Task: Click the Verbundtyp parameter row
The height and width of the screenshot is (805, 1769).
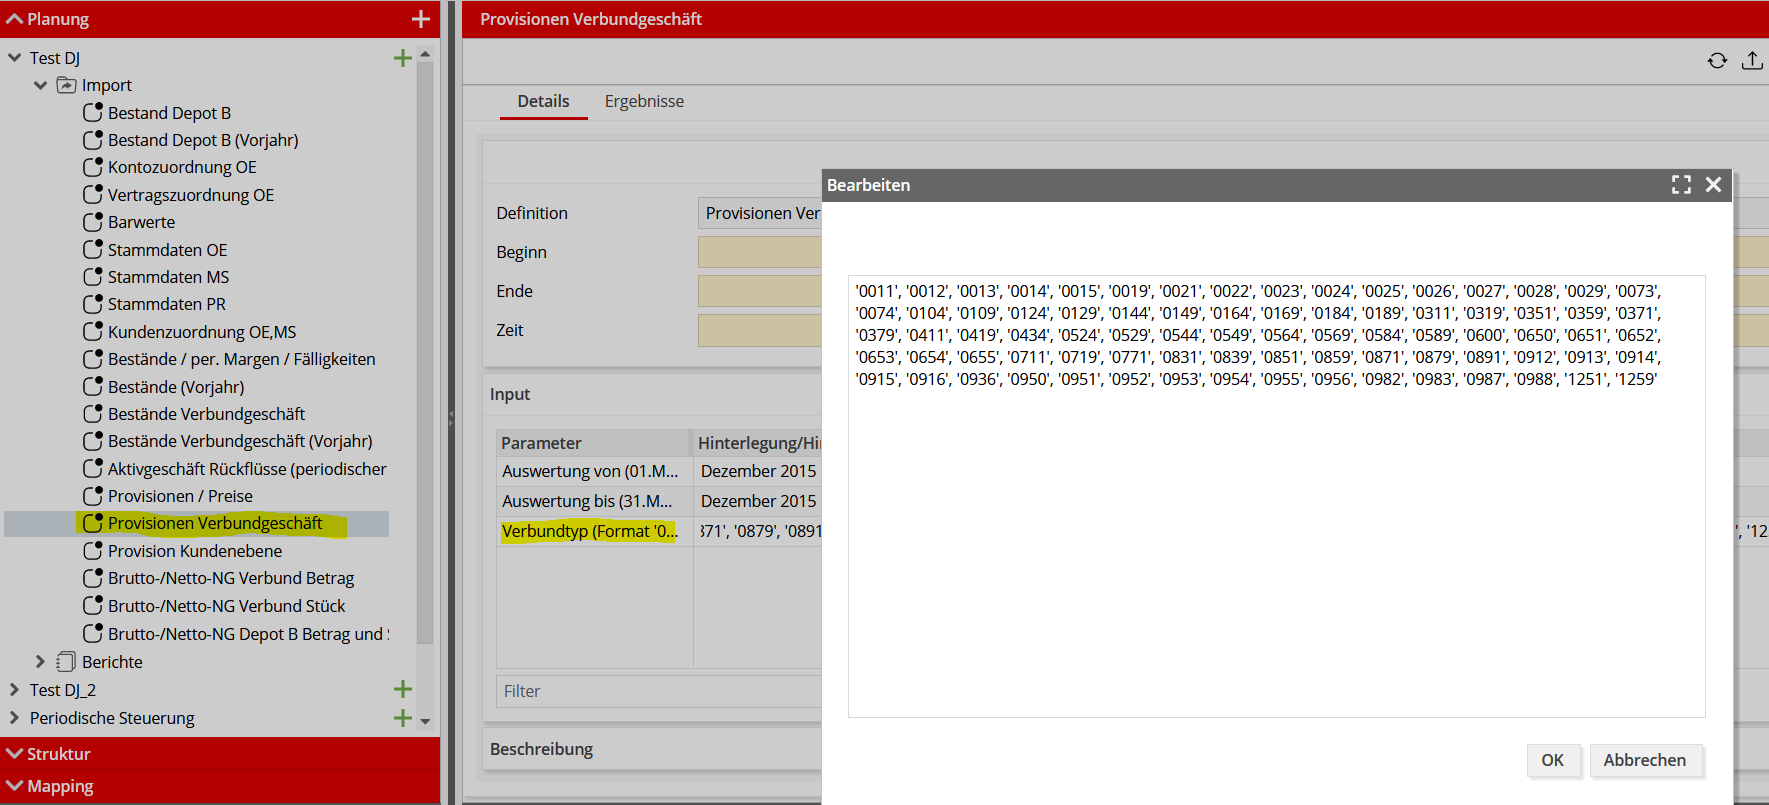Action: click(590, 531)
